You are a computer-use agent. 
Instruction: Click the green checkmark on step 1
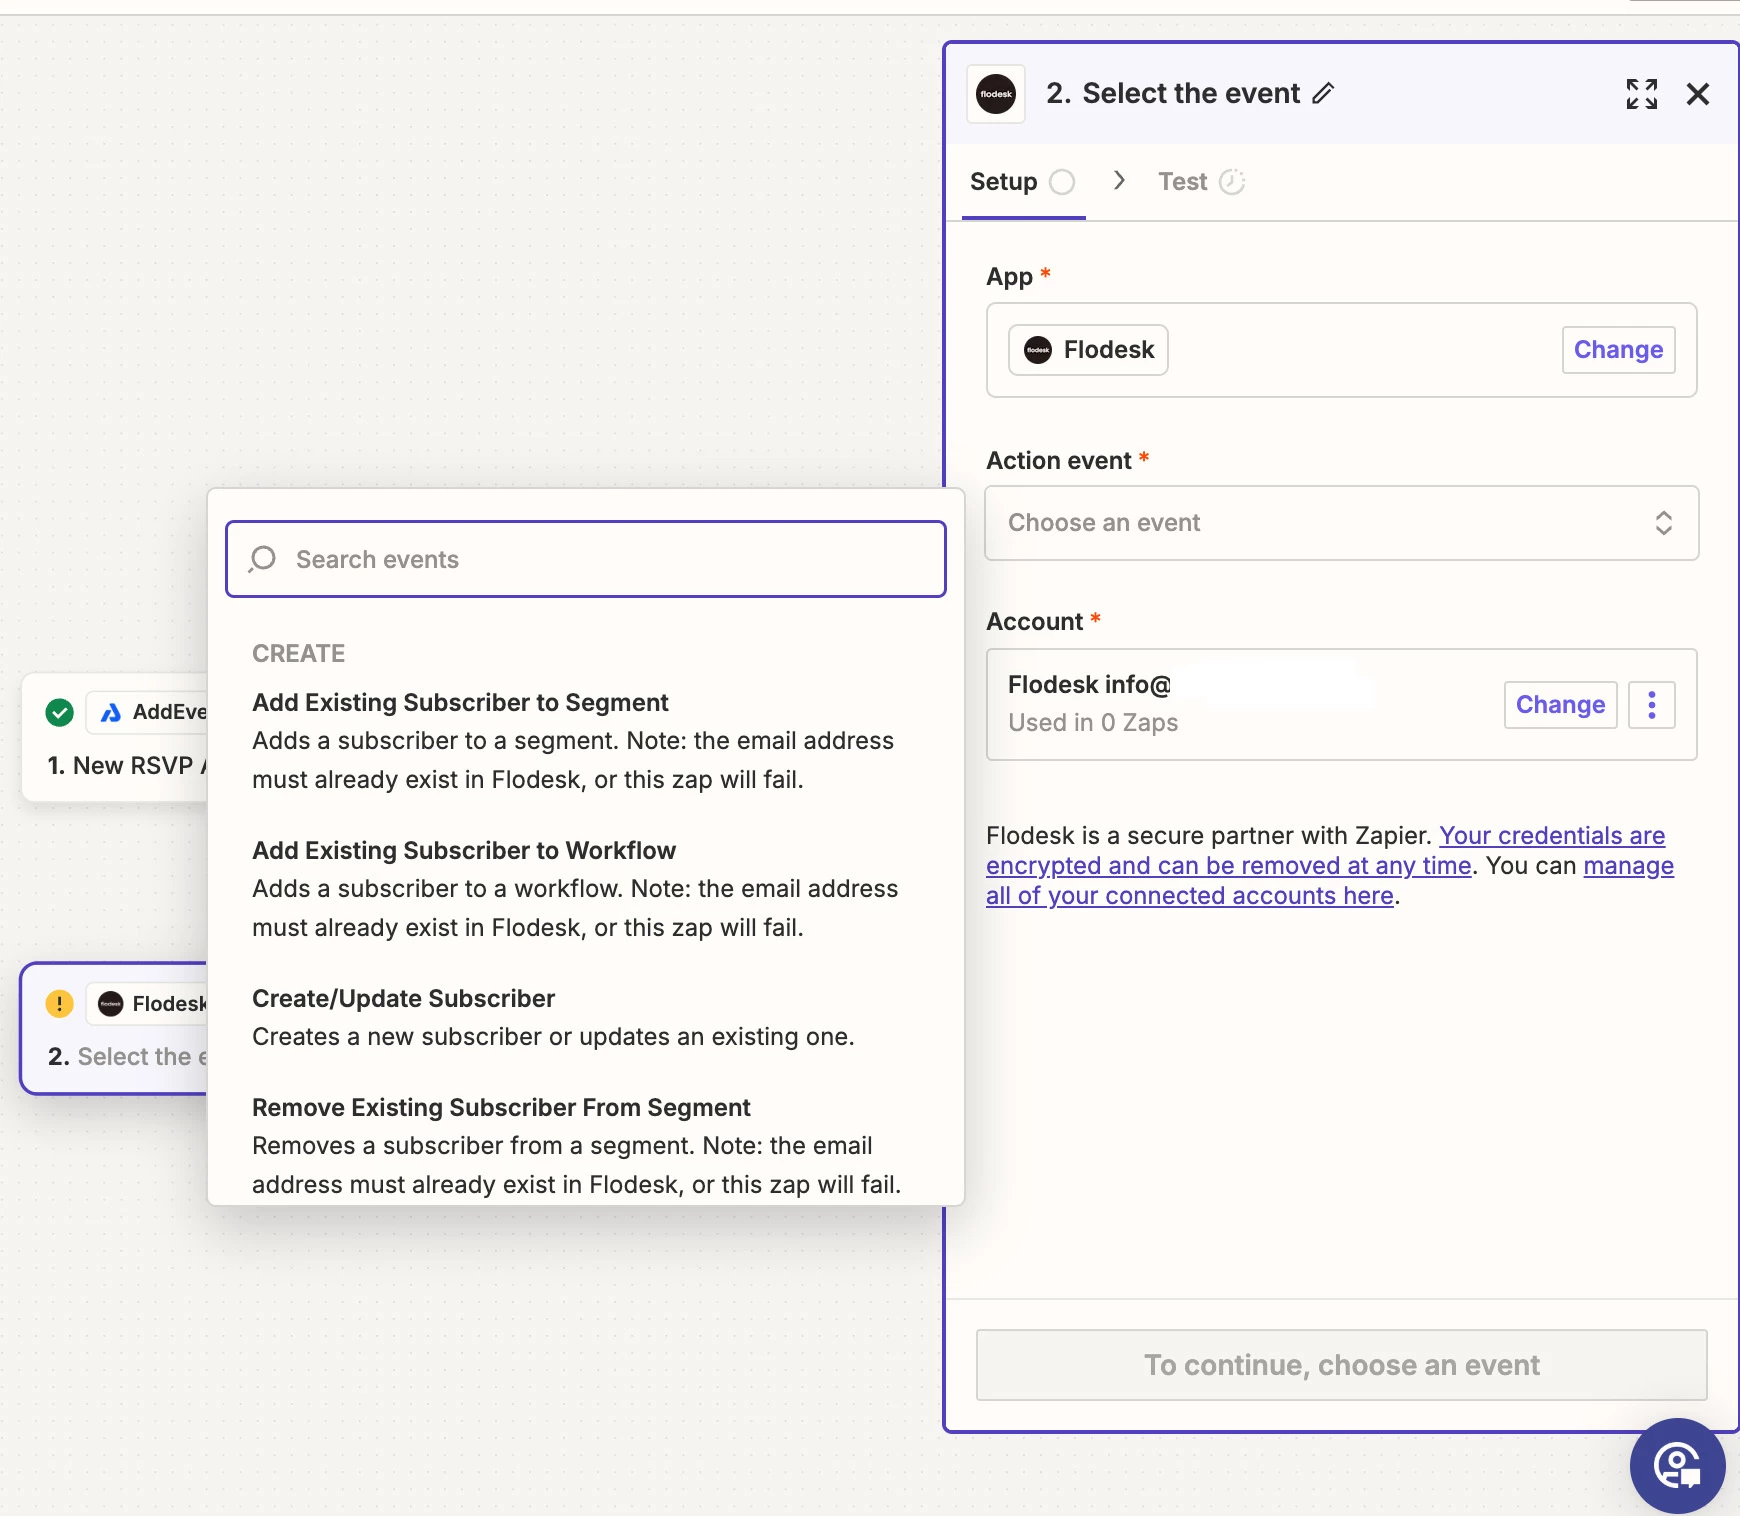(x=60, y=712)
